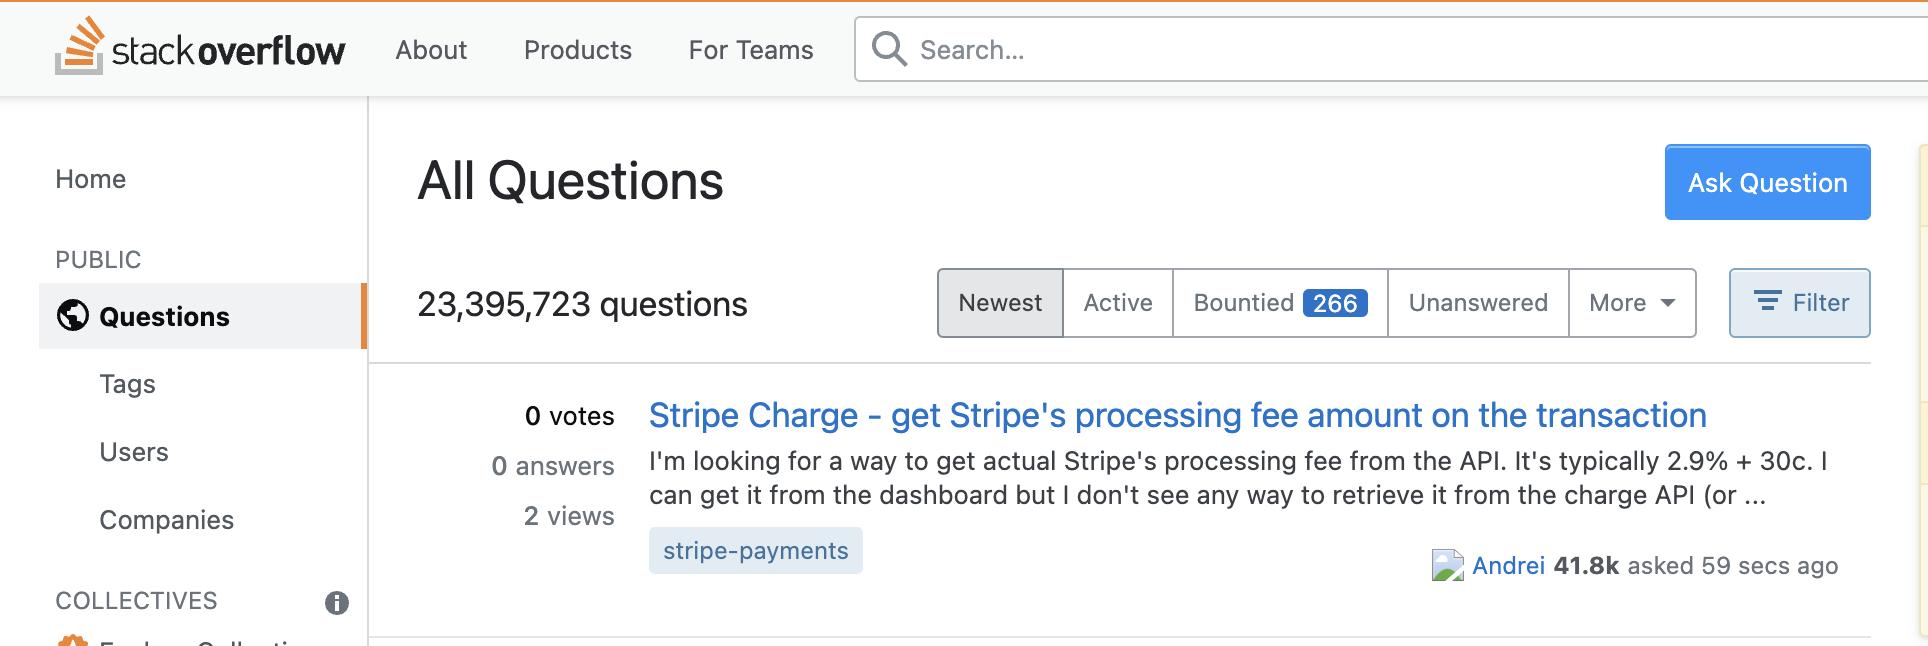The image size is (1928, 646).
Task: Click the globe icon beside Questions
Action: (73, 316)
